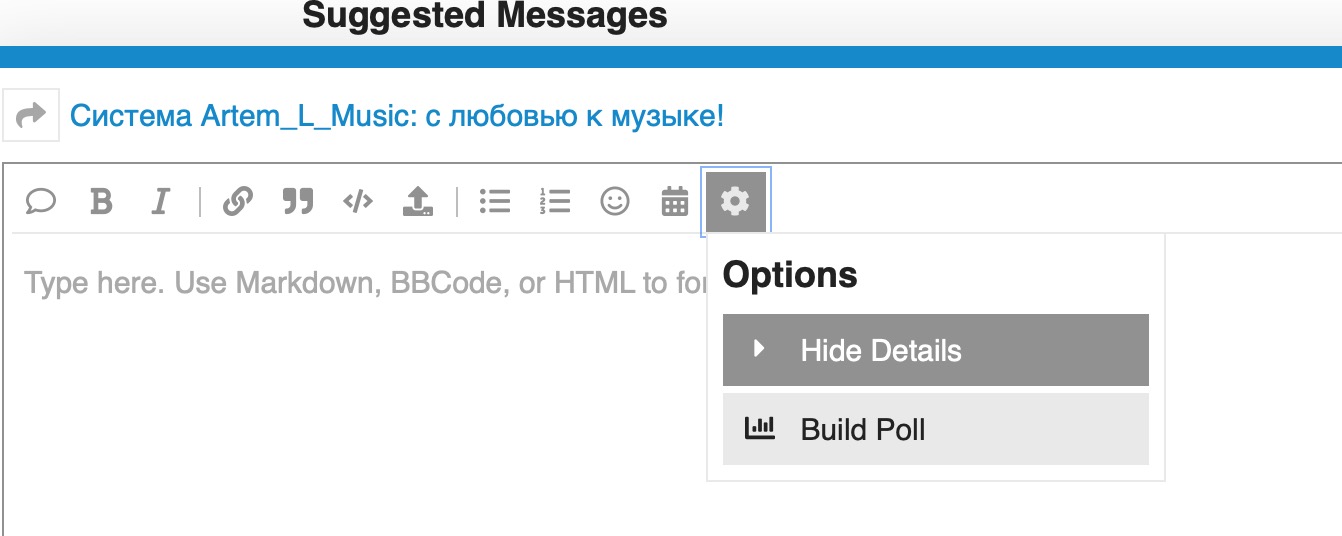Focus the message text area
Viewport: 1342px width, 536px height.
pos(350,400)
